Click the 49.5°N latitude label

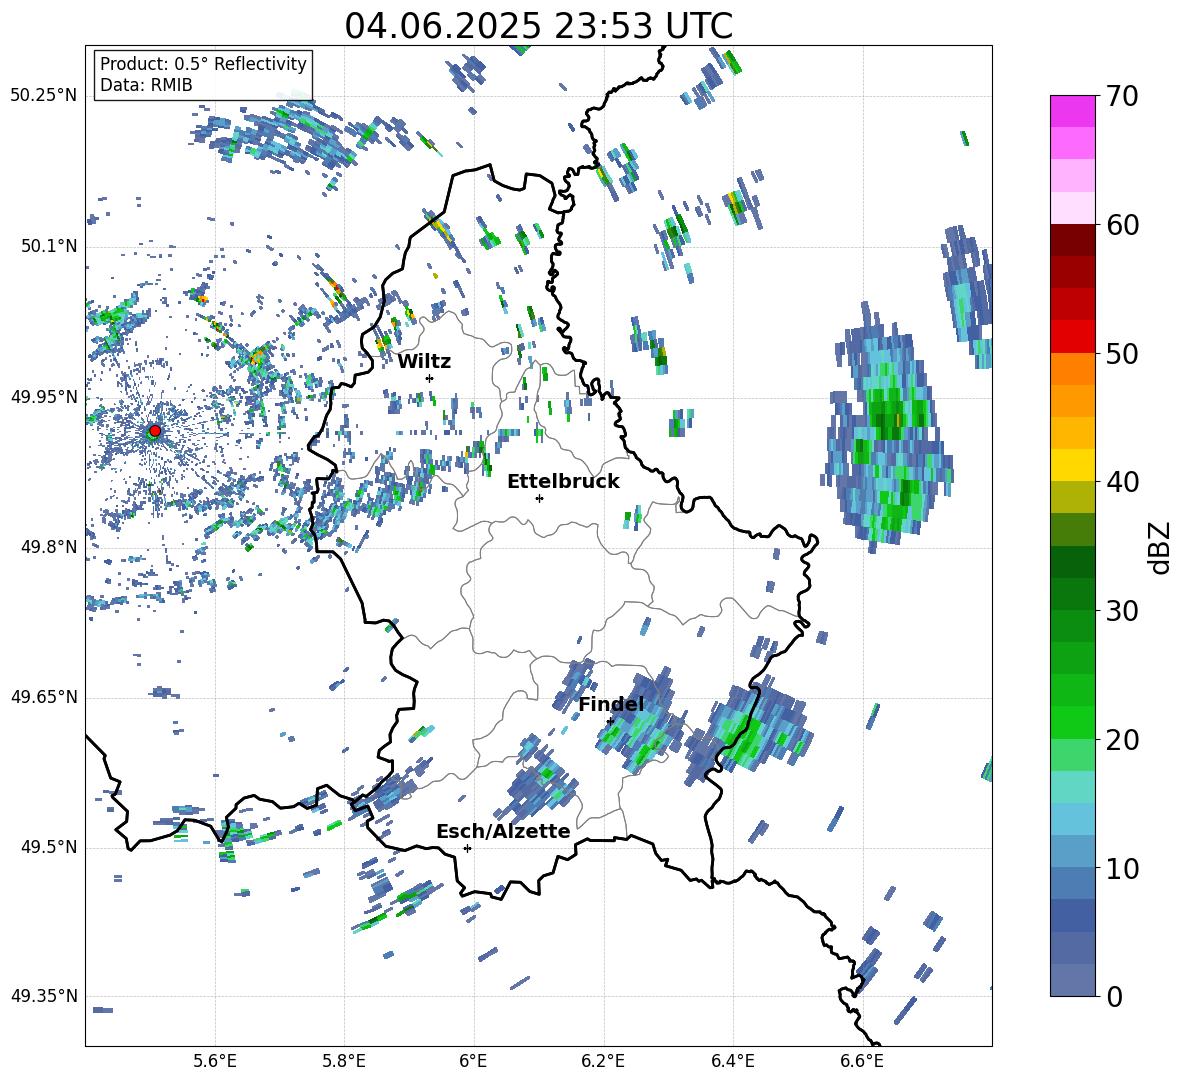[48, 847]
